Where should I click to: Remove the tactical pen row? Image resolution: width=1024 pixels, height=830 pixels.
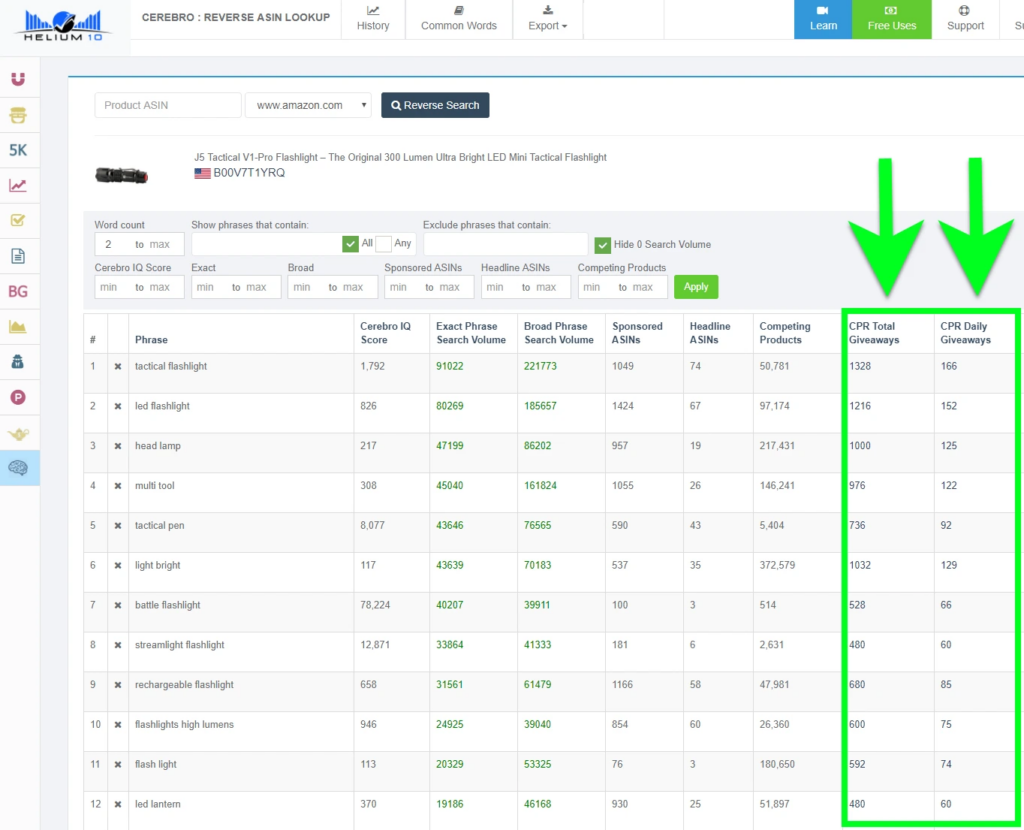tap(118, 526)
